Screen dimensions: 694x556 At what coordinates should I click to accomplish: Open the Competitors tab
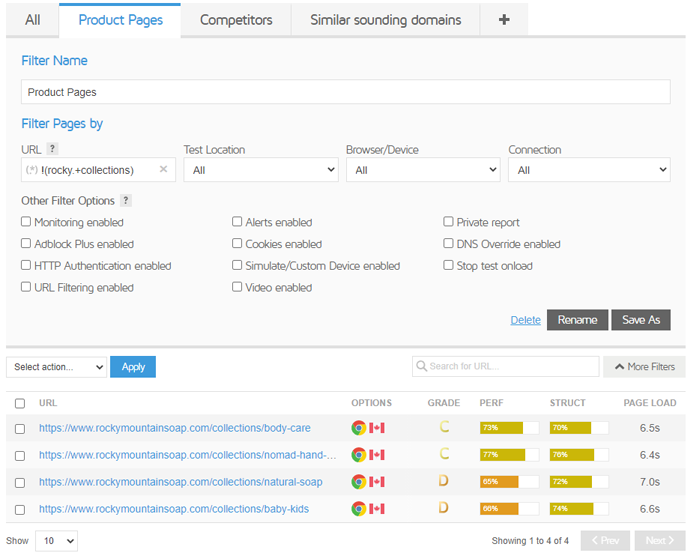[x=236, y=20]
